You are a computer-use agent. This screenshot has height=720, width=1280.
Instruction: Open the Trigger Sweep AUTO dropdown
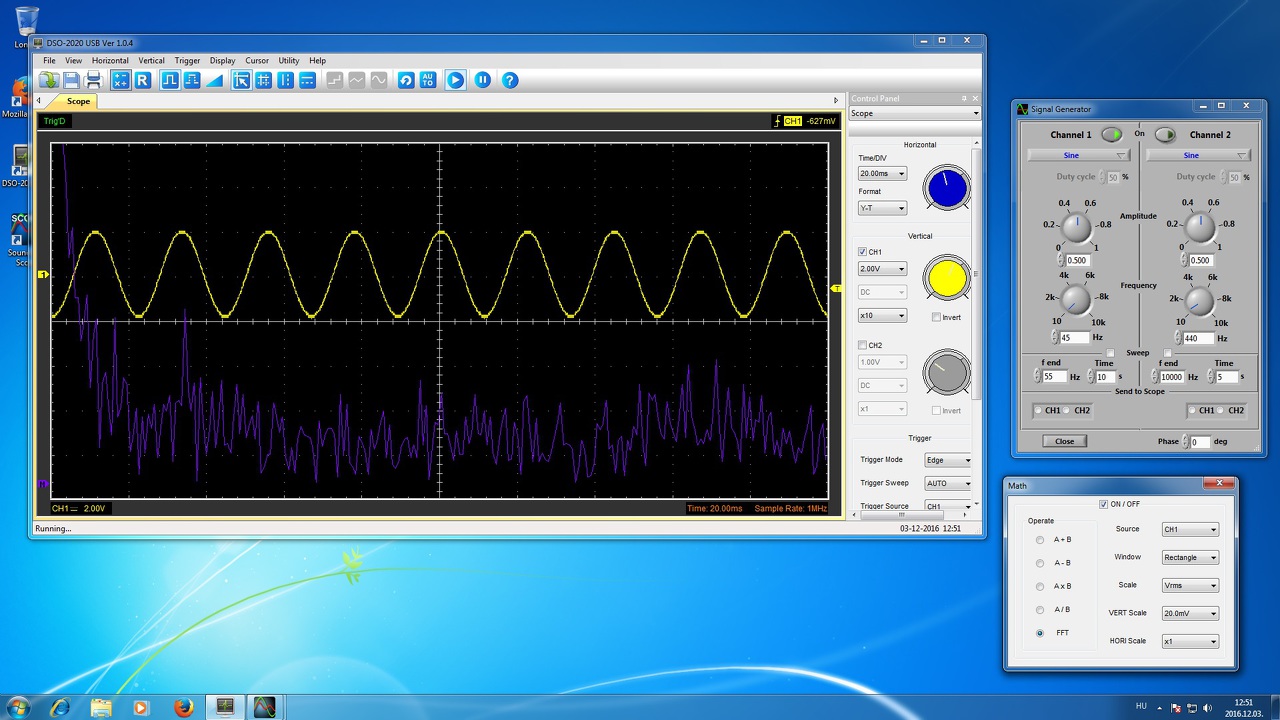pyautogui.click(x=948, y=483)
